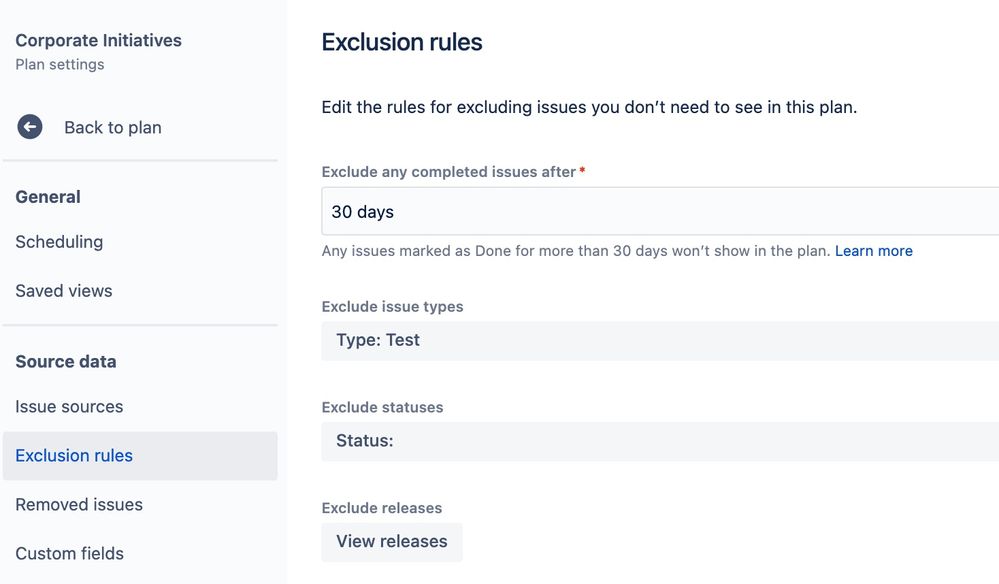Select the General section header
The width and height of the screenshot is (999, 584).
click(47, 197)
